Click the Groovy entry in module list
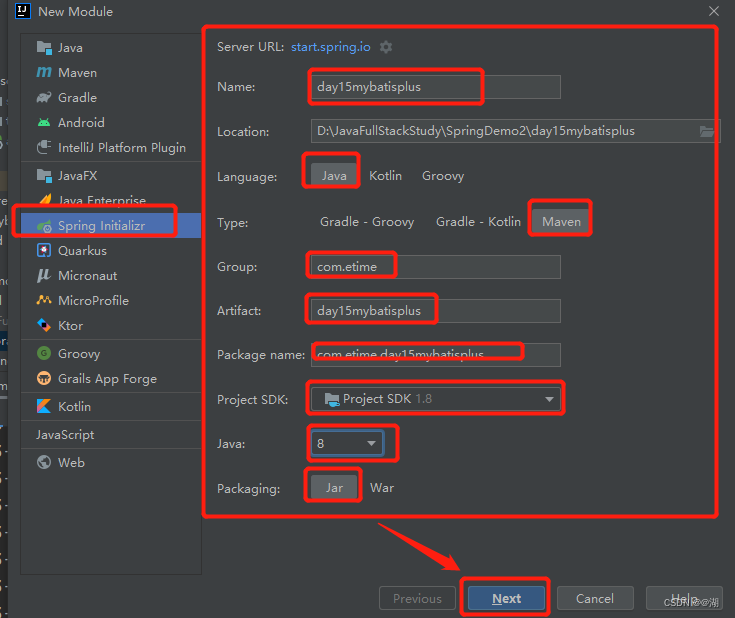 pyautogui.click(x=111, y=354)
